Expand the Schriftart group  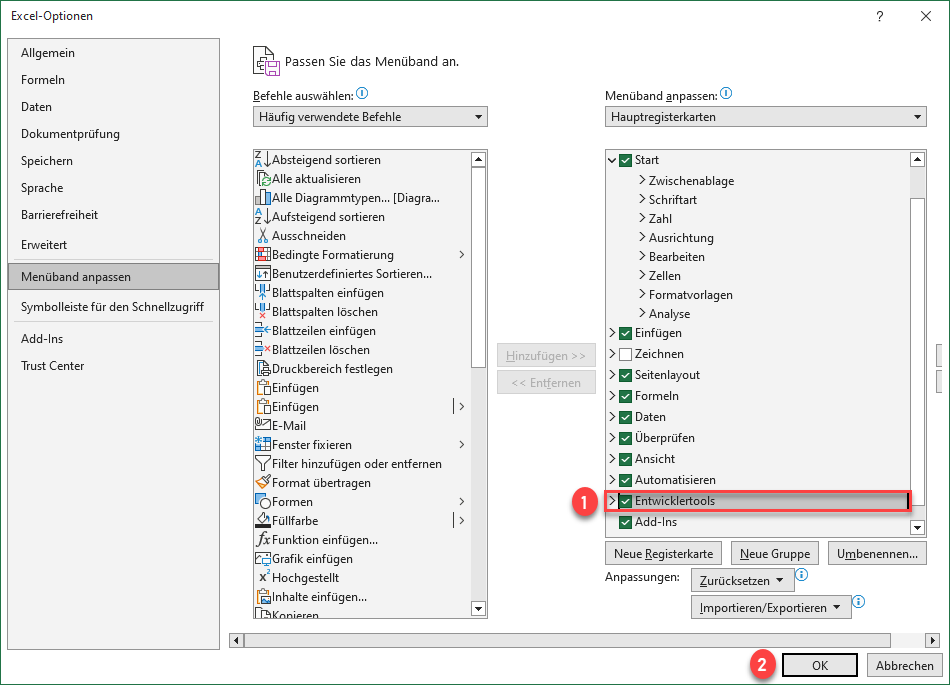tap(642, 199)
